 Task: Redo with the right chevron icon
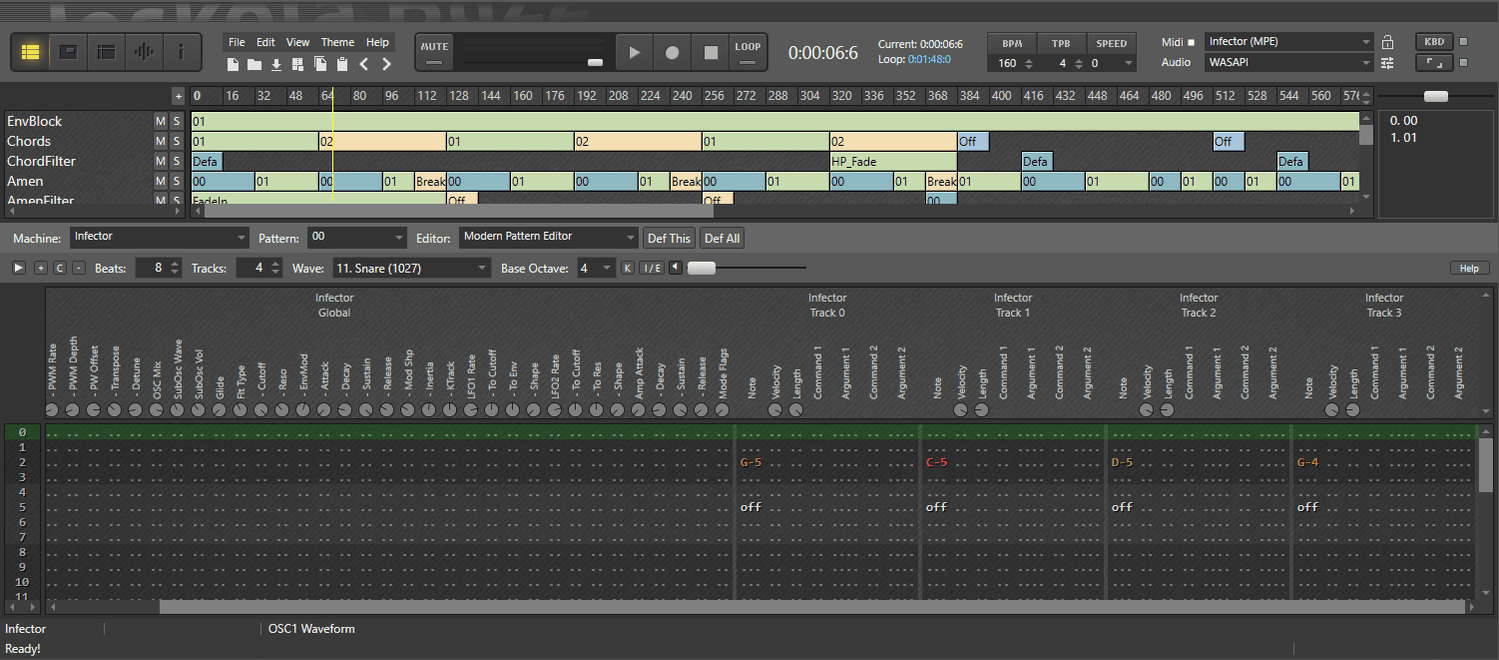pyautogui.click(x=386, y=64)
